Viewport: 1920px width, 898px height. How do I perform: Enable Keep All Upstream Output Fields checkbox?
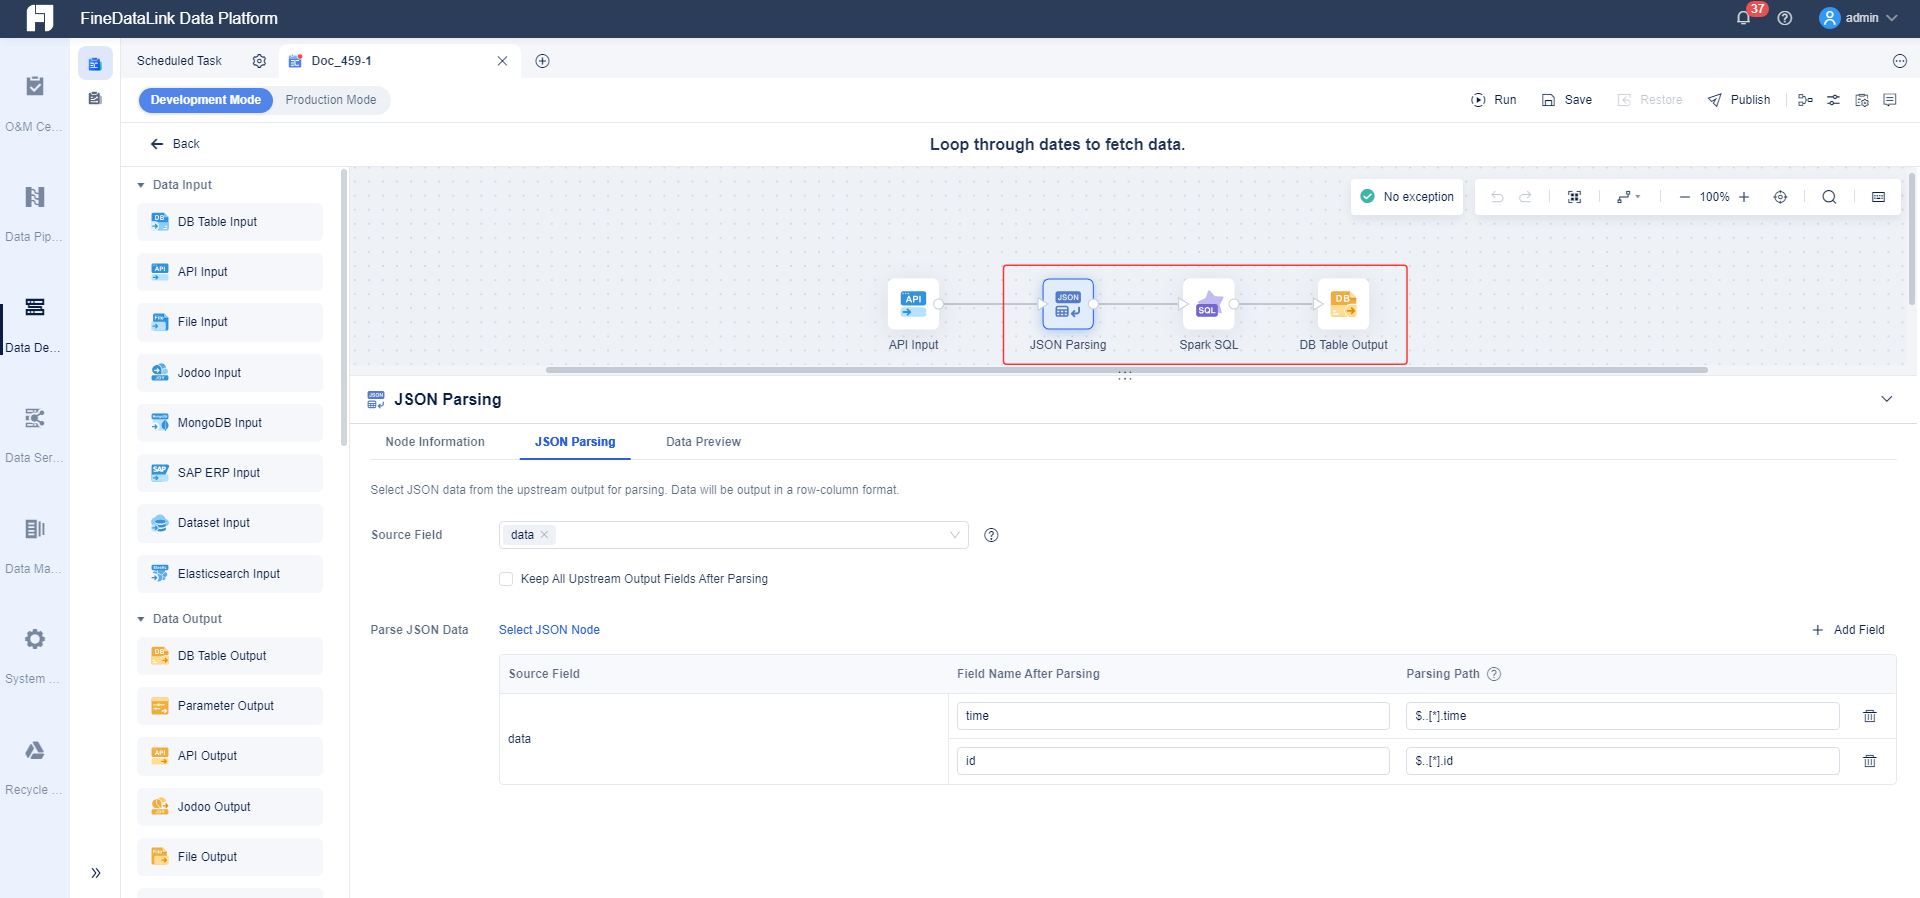tap(506, 579)
